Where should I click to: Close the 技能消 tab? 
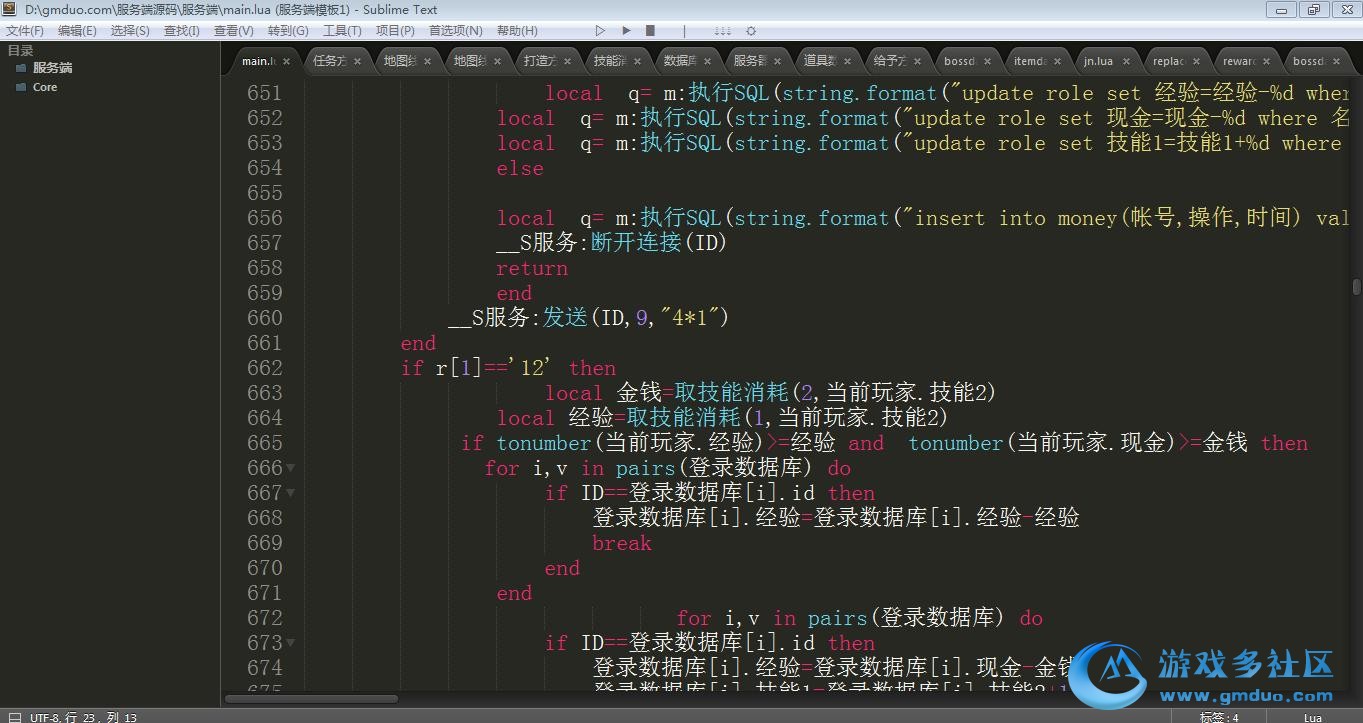pos(637,61)
